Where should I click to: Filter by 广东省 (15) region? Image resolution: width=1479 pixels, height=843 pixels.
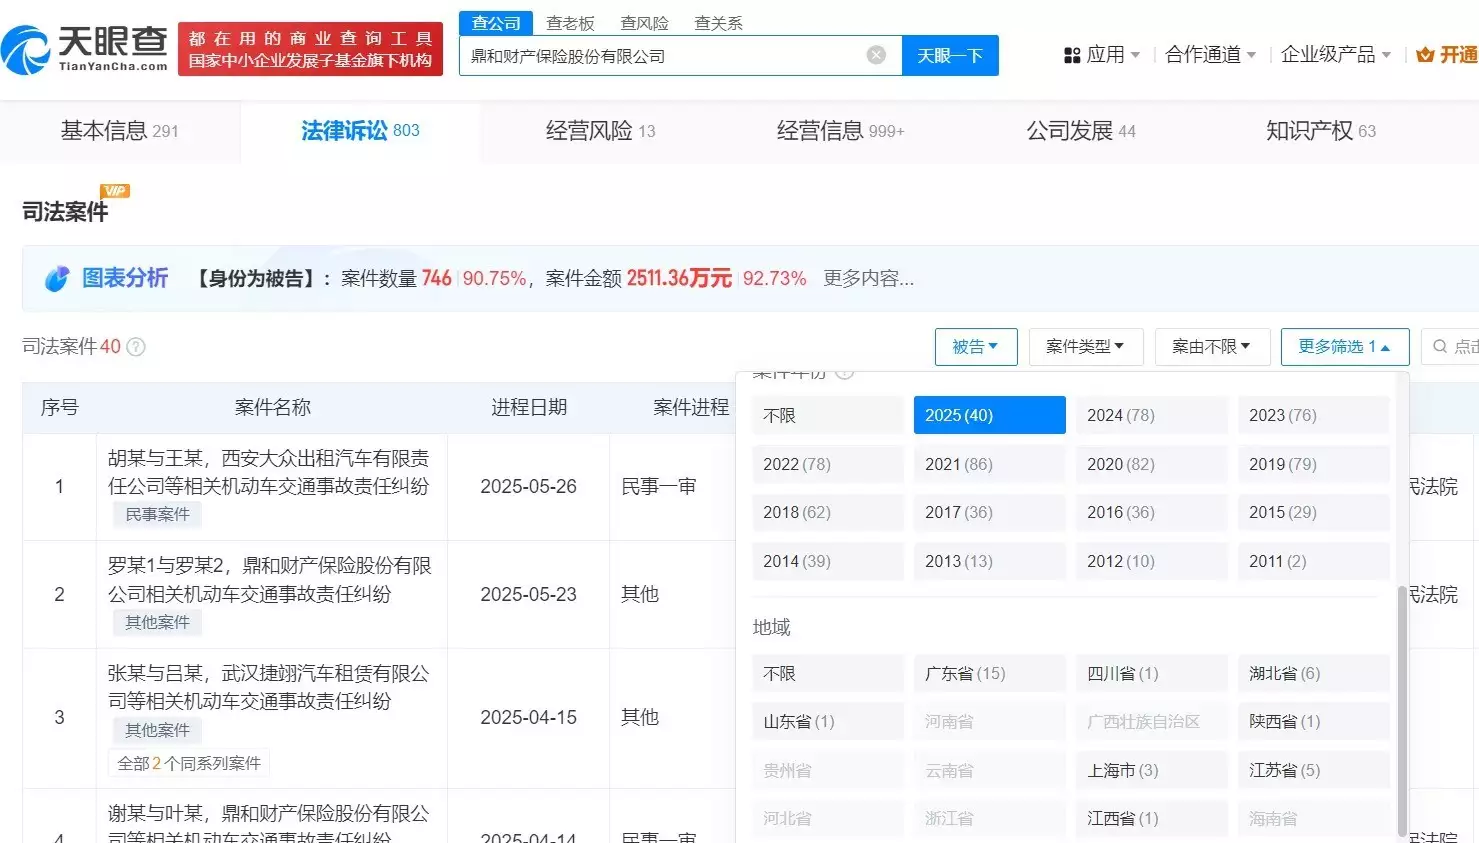point(990,673)
